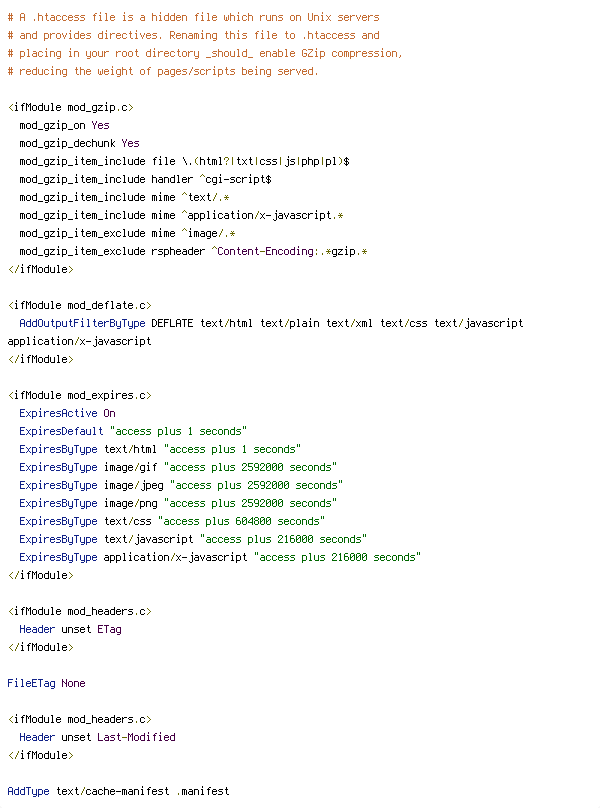600x808 pixels.
Task: Click the AddType text/cache-manifest line
Action: pyautogui.click(x=119, y=791)
